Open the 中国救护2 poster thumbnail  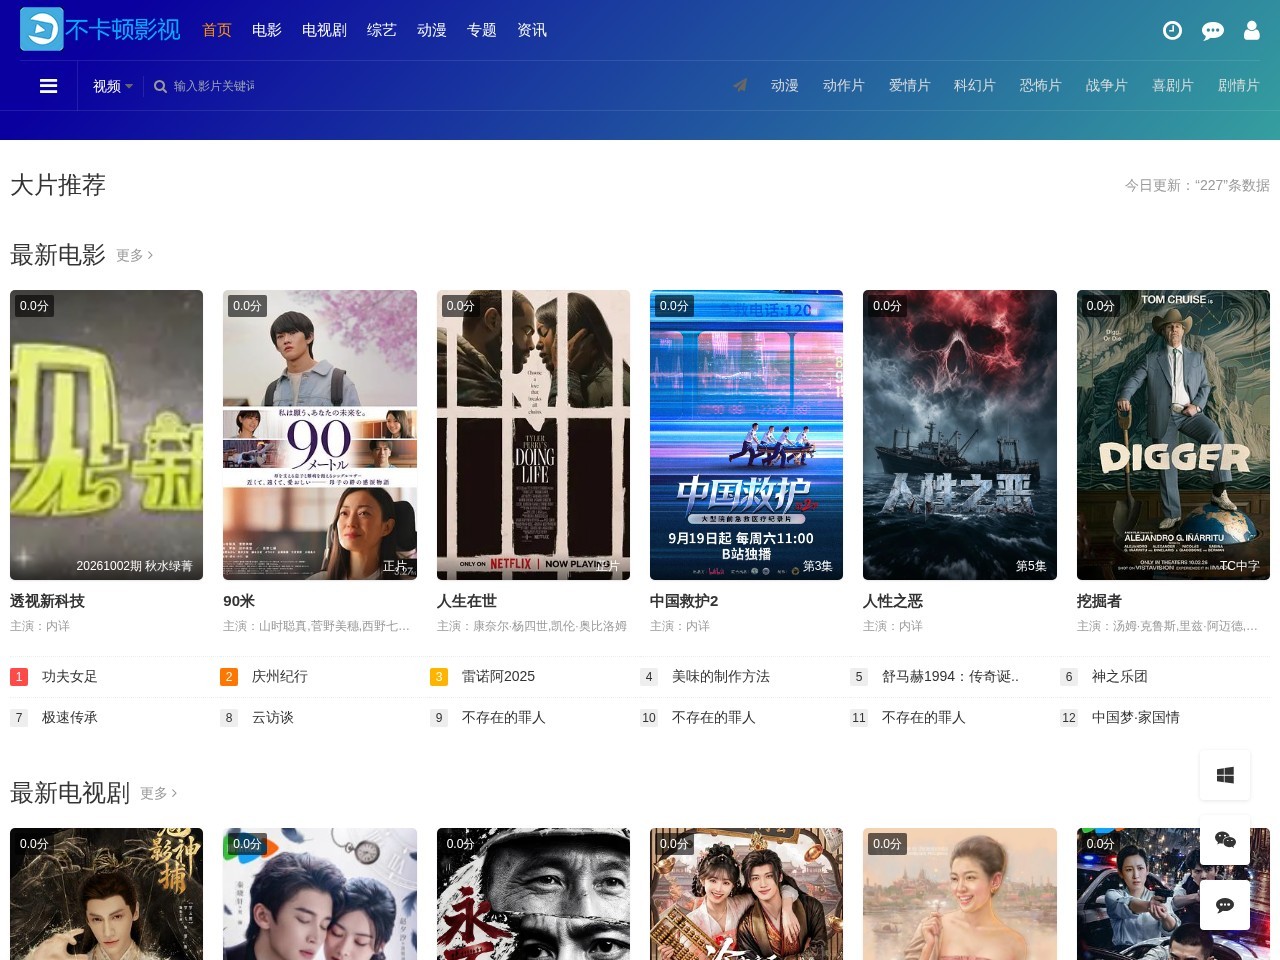746,435
